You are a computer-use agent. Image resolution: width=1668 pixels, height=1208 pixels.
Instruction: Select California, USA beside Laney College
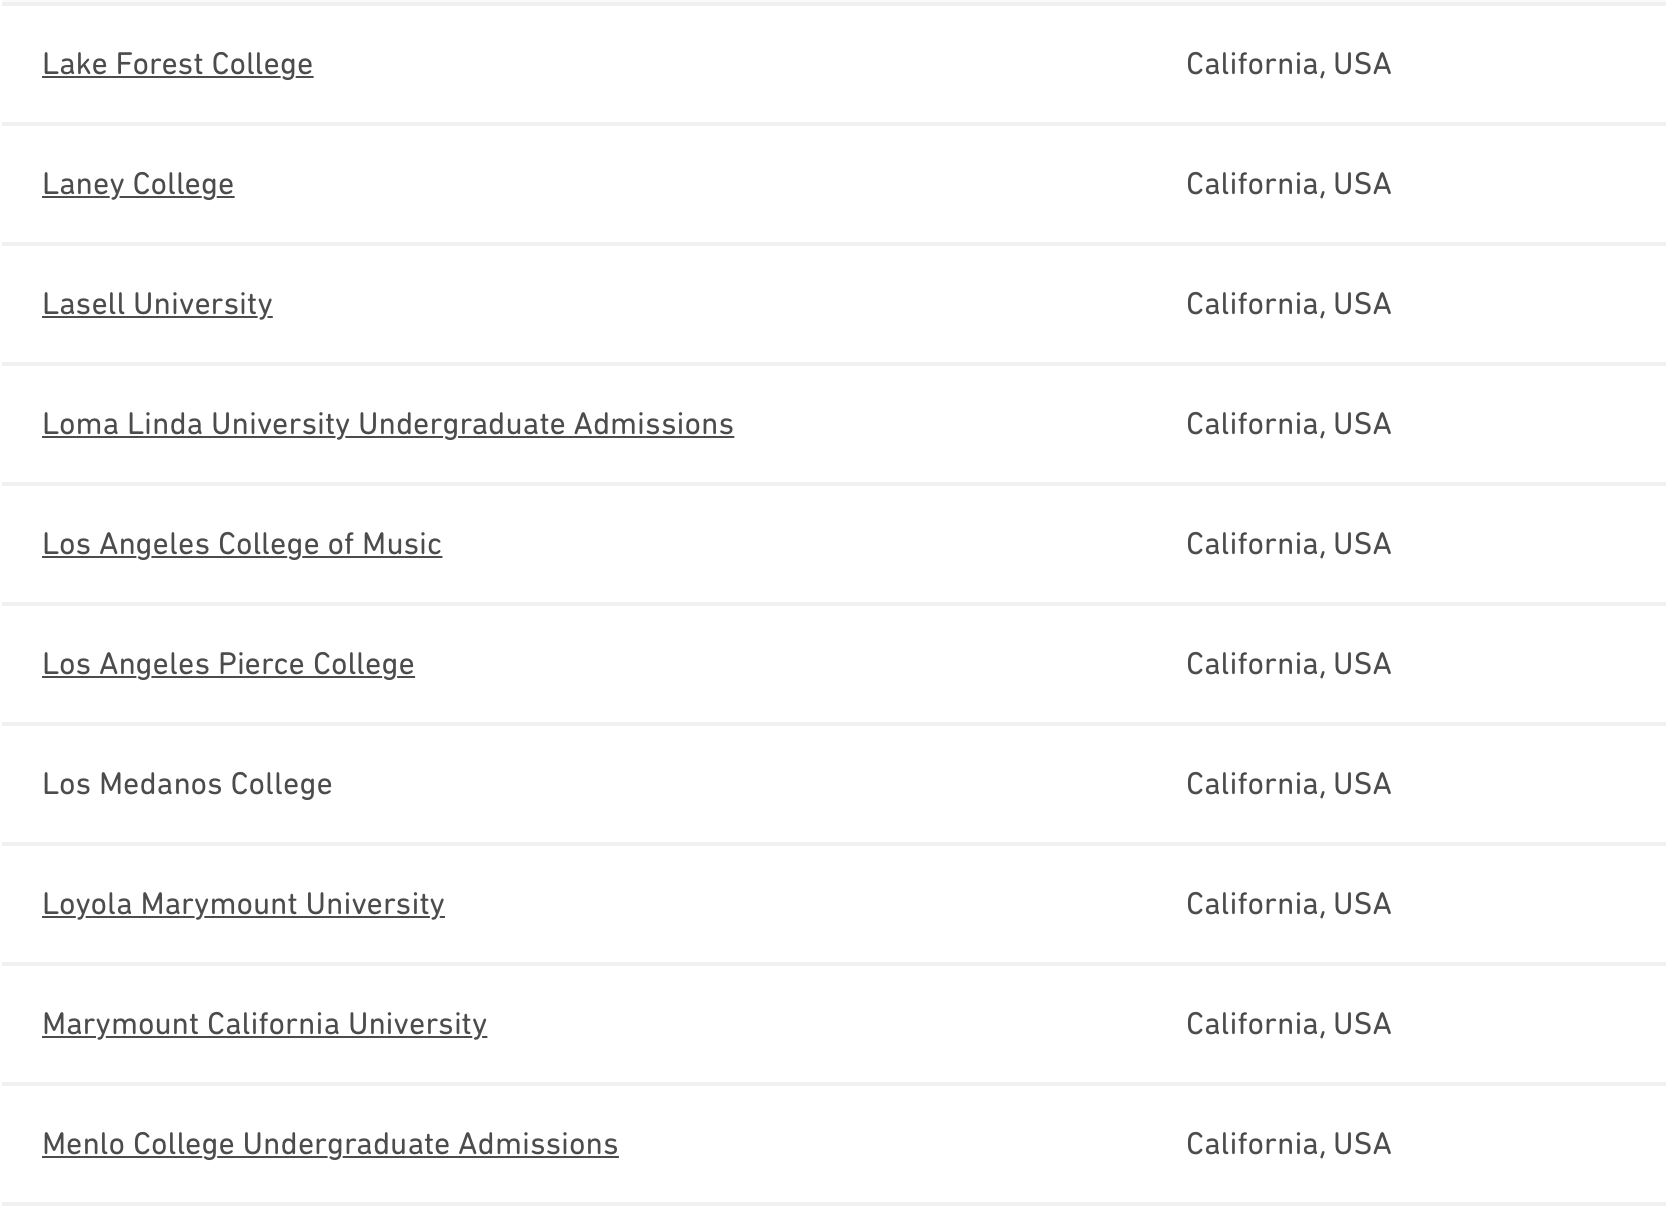(1288, 184)
